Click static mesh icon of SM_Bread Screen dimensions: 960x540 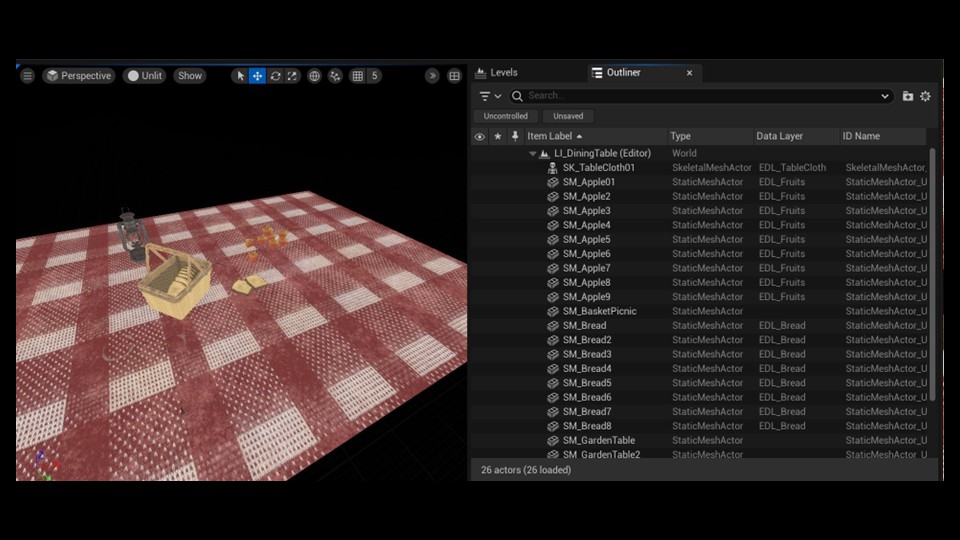(x=553, y=326)
